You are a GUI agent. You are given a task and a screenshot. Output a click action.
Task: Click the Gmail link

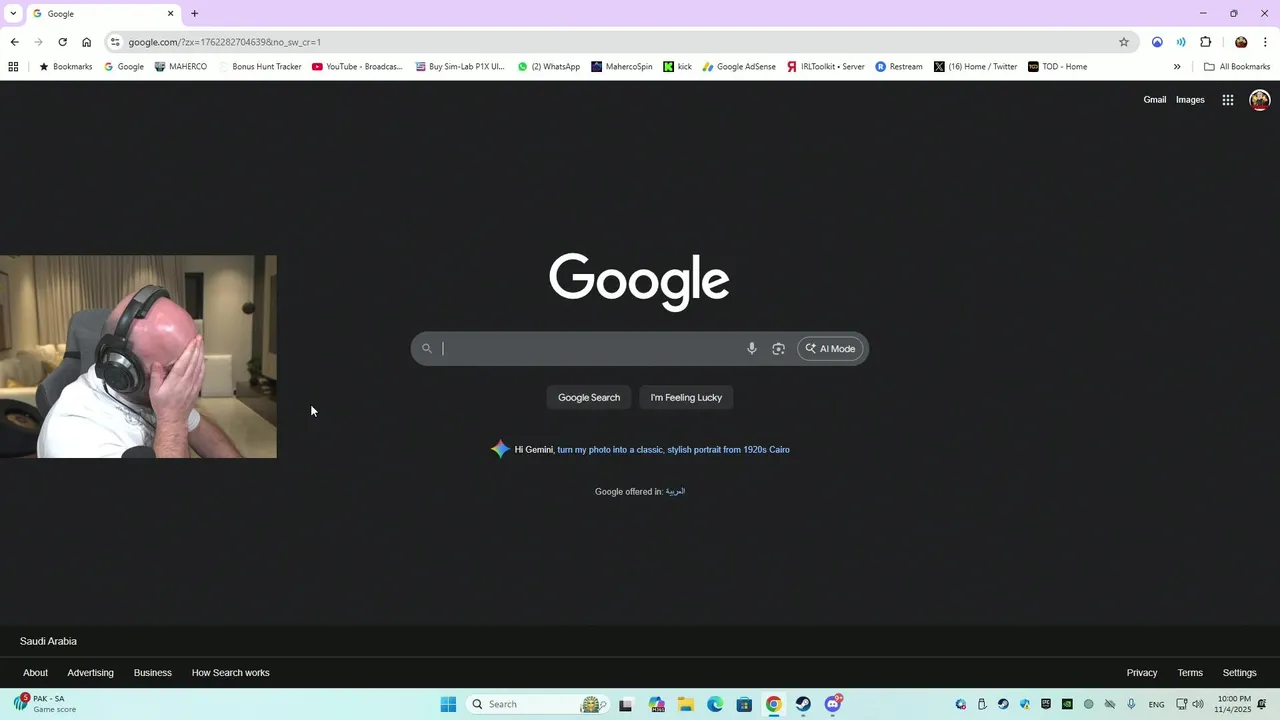pyautogui.click(x=1155, y=100)
